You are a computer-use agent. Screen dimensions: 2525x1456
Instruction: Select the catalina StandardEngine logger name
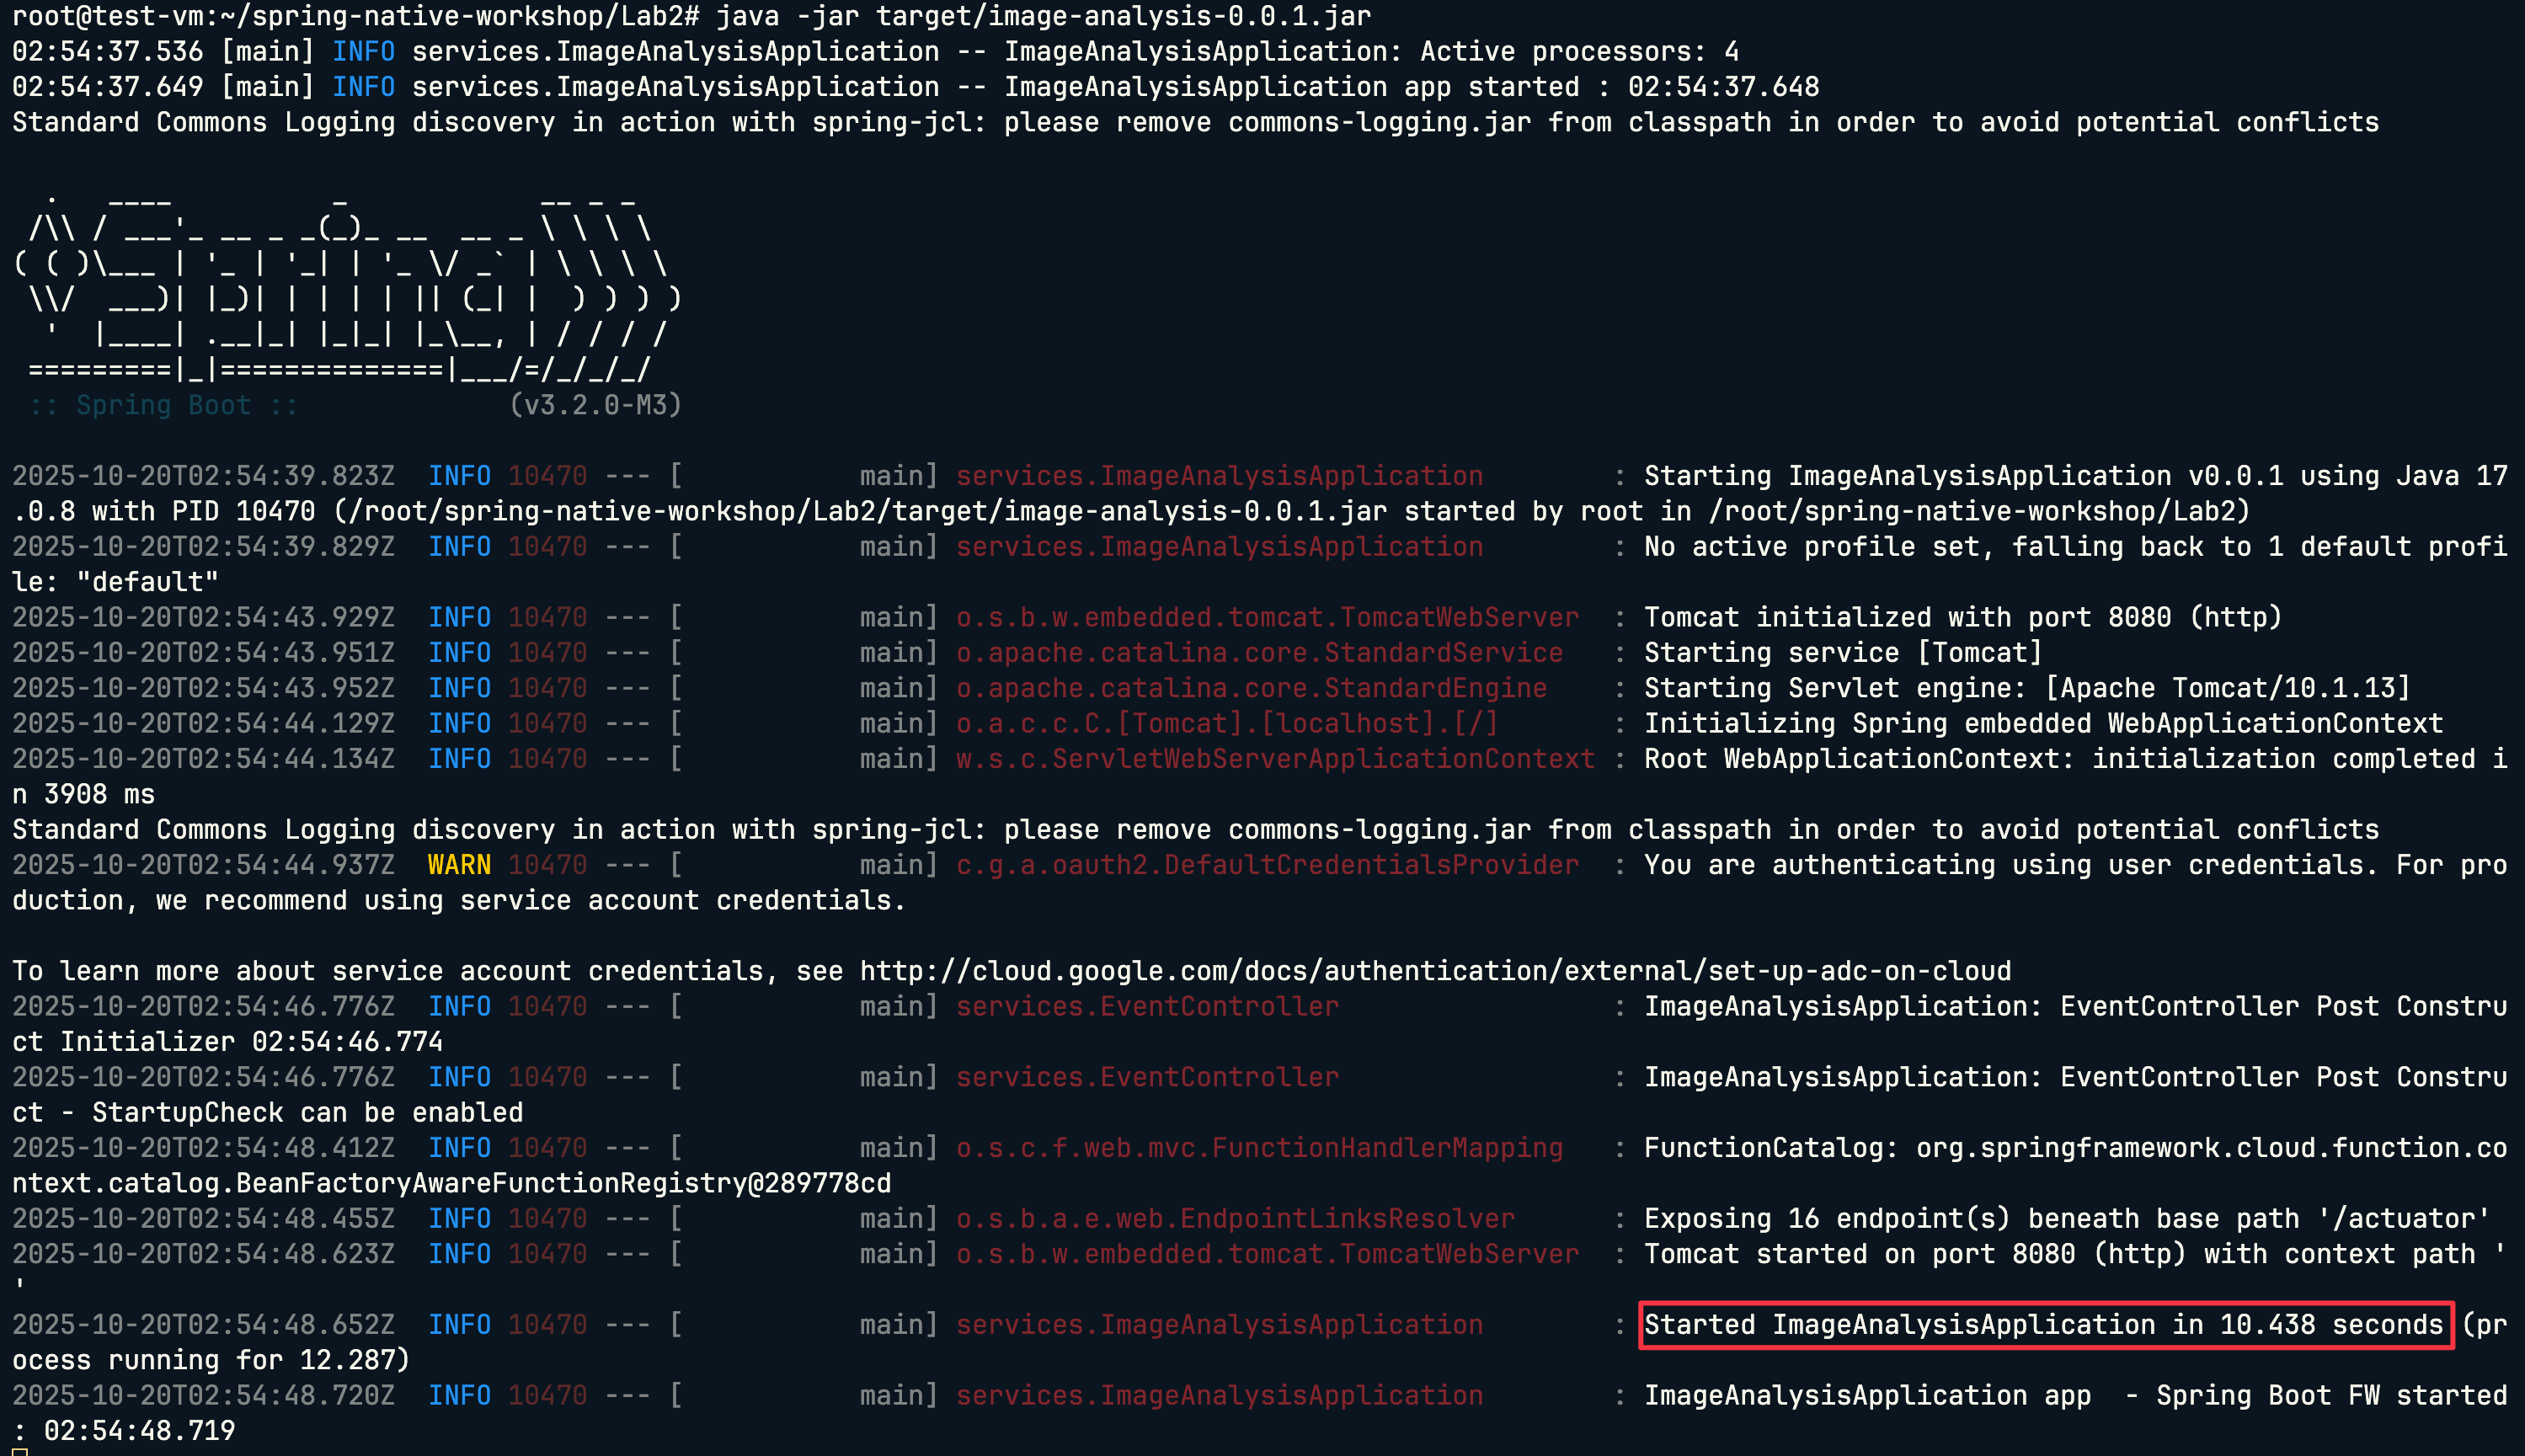click(x=1251, y=688)
